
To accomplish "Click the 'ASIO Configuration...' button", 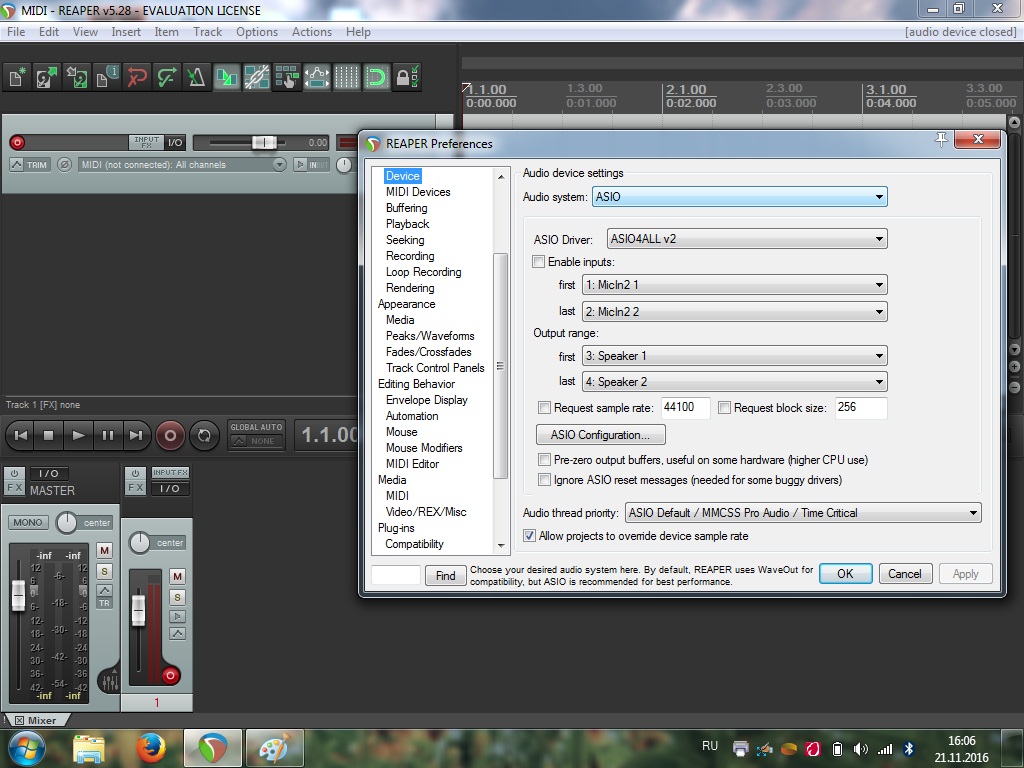I will [600, 435].
